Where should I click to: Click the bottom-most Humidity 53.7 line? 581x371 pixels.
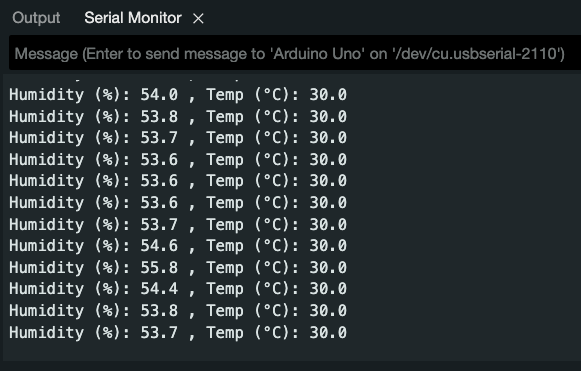pyautogui.click(x=178, y=332)
